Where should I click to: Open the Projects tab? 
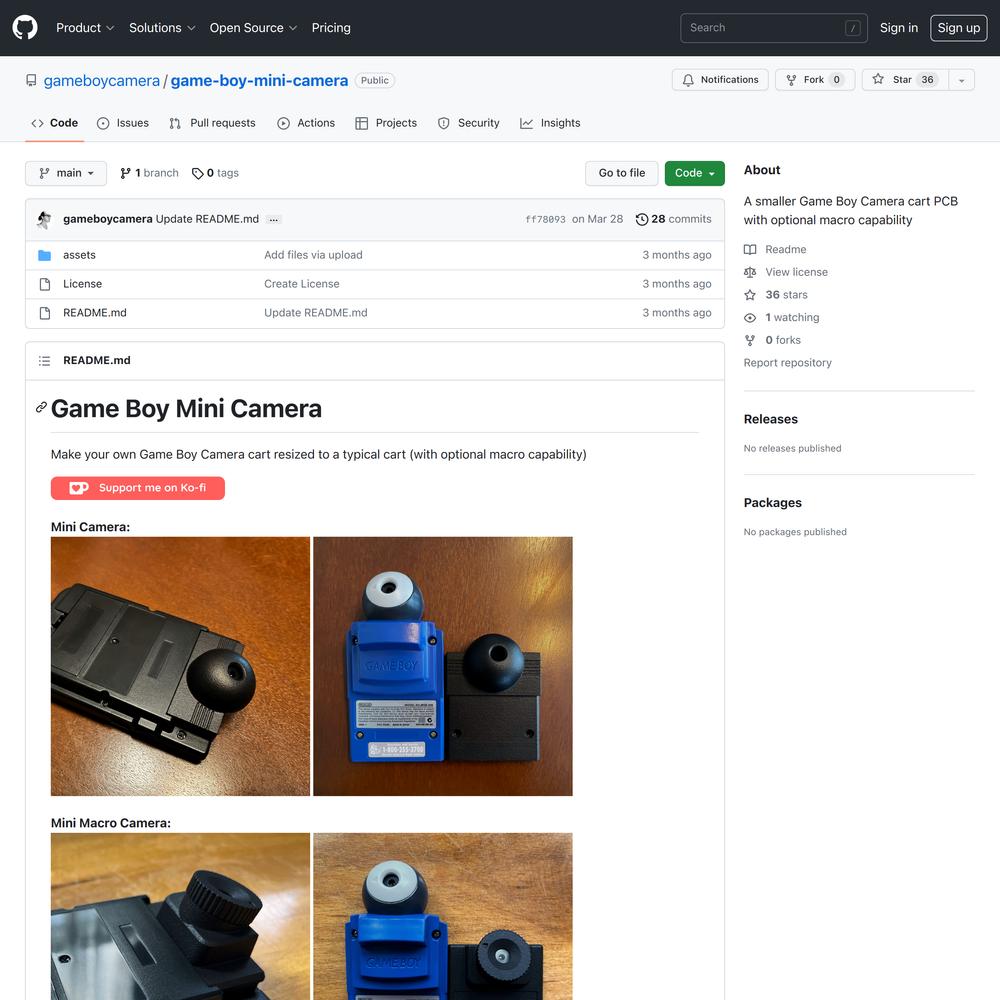(x=386, y=123)
